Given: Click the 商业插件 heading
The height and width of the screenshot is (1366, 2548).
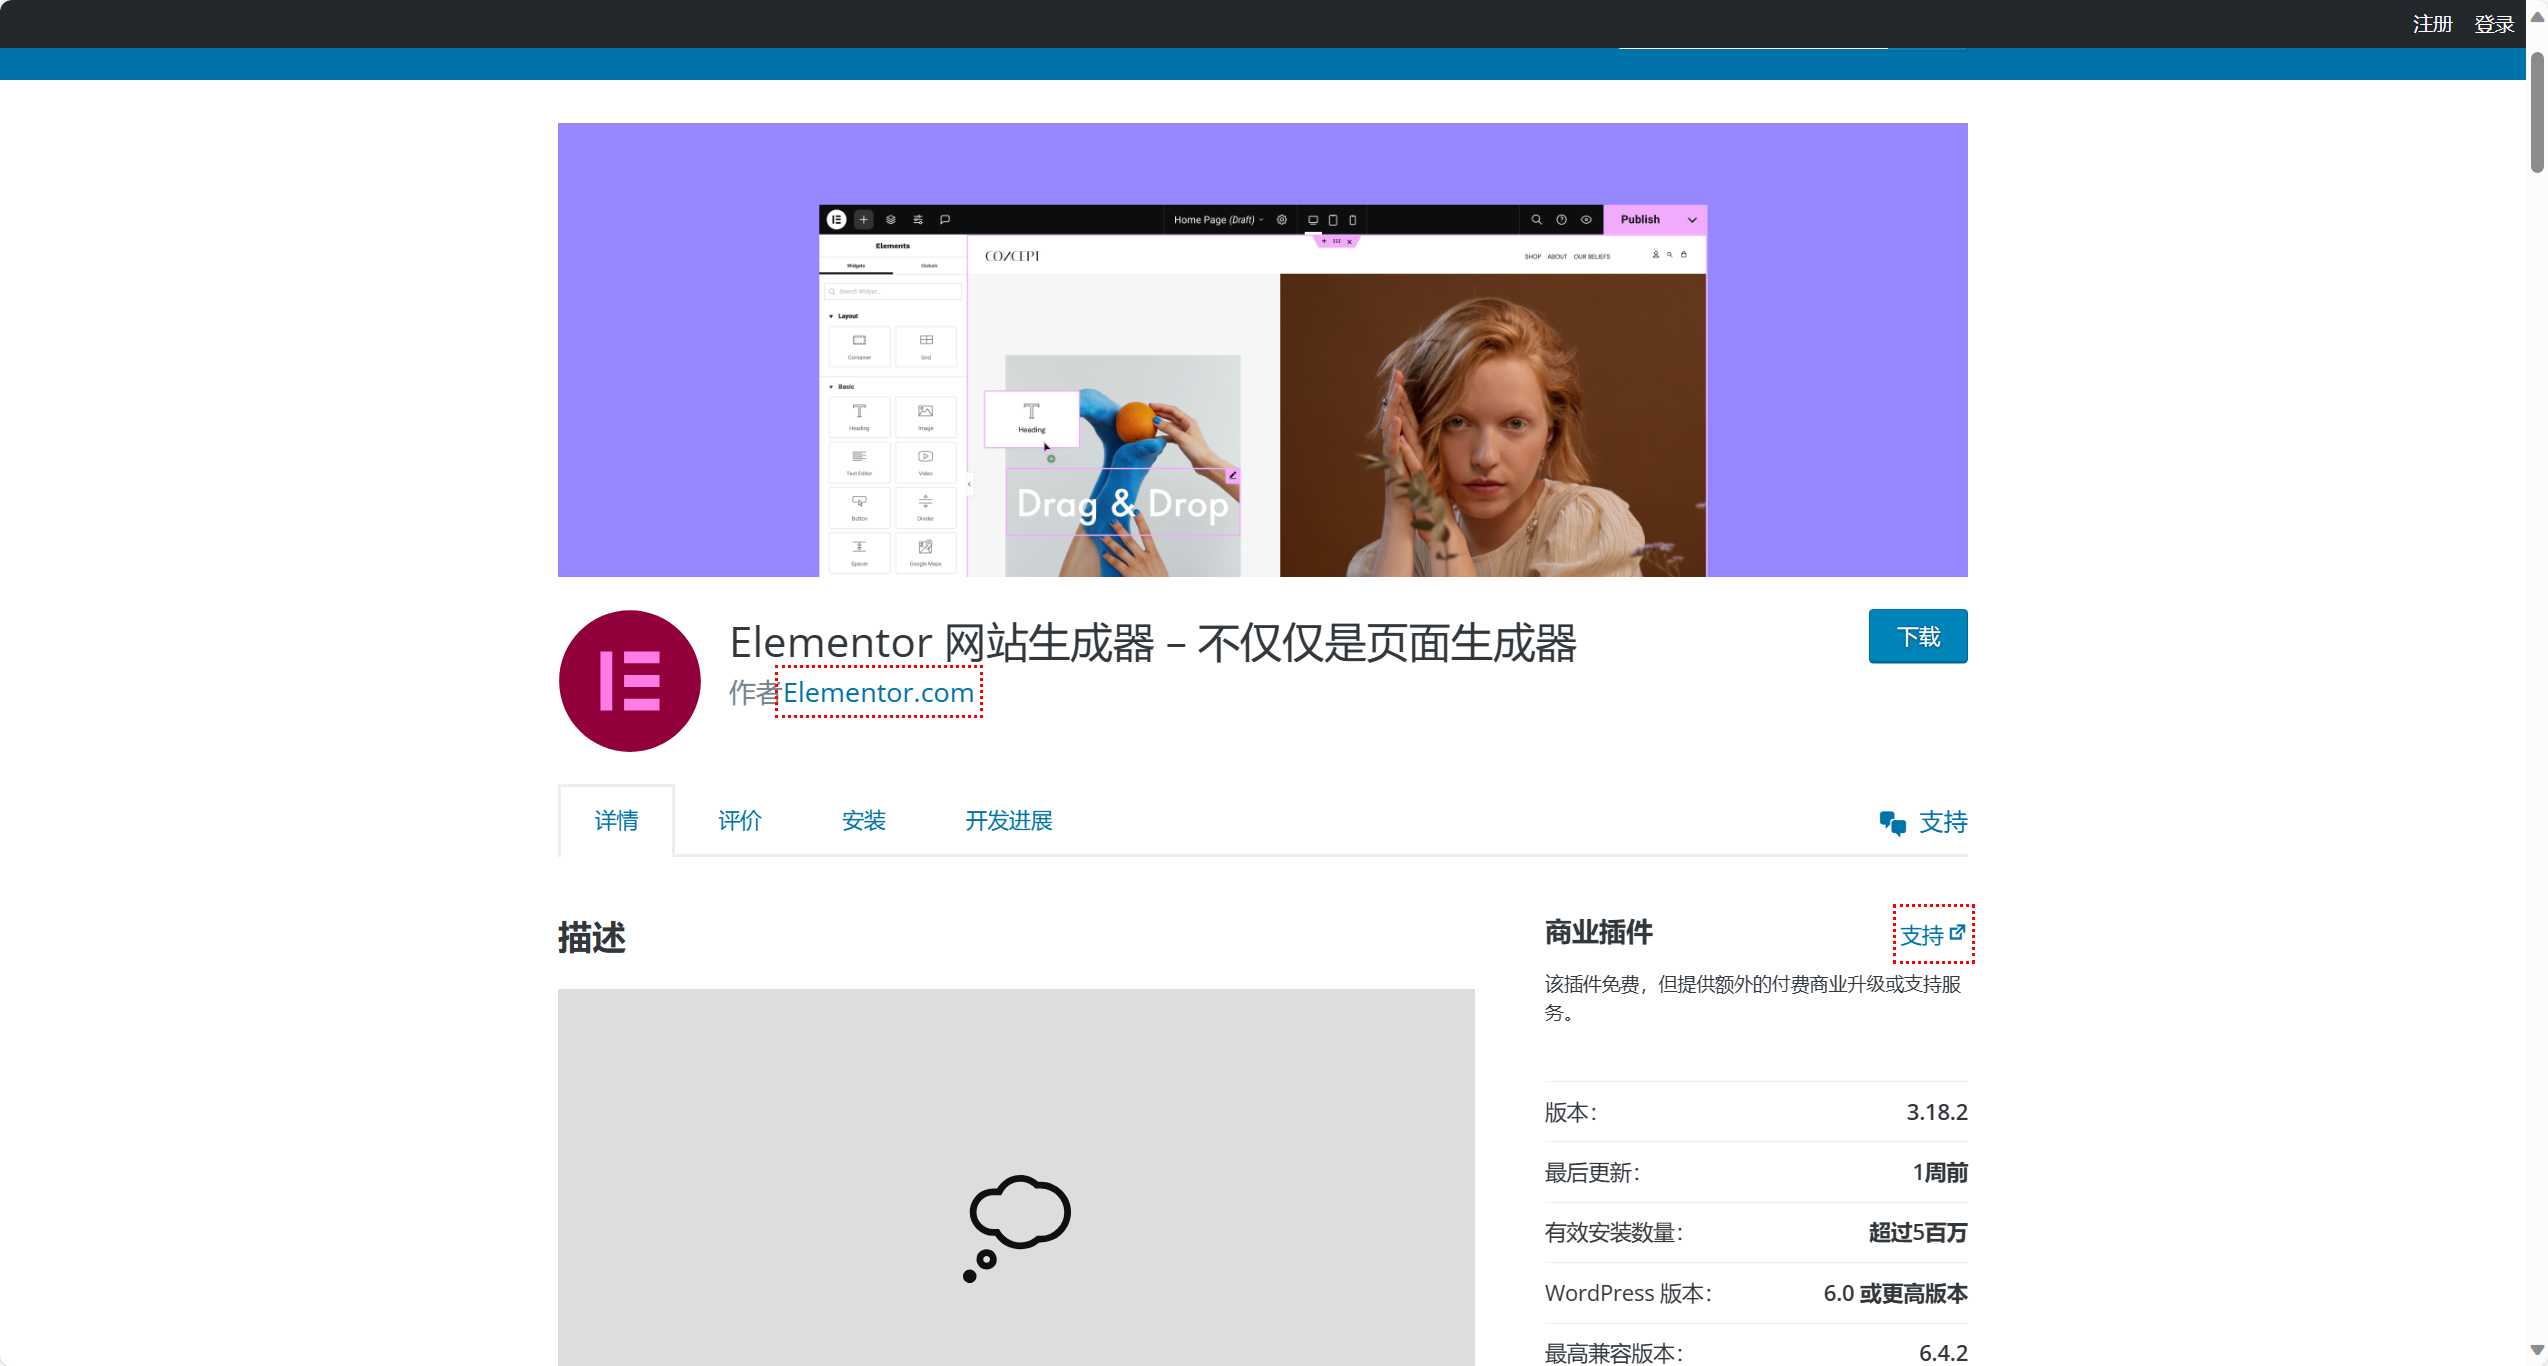Looking at the screenshot, I should pyautogui.click(x=1598, y=932).
